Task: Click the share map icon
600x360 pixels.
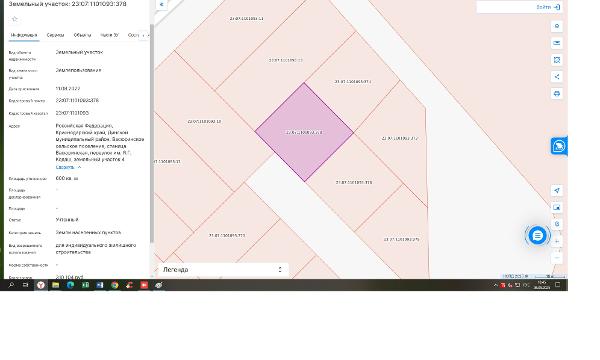Action: (557, 77)
